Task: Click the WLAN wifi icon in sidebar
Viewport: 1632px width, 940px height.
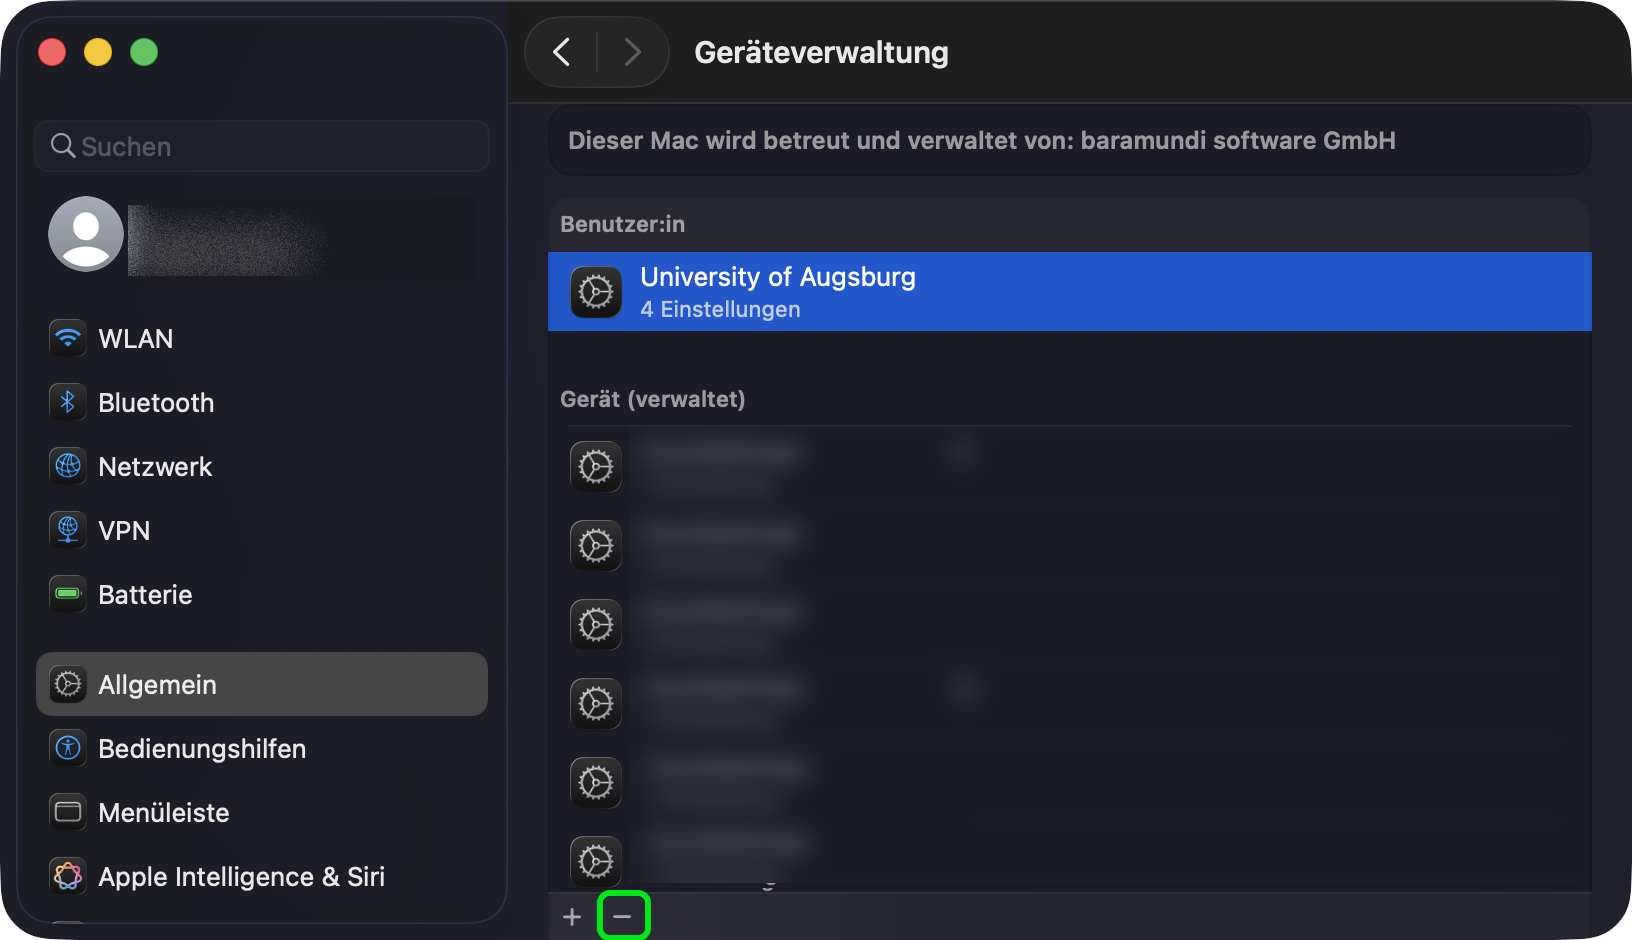Action: click(x=68, y=339)
